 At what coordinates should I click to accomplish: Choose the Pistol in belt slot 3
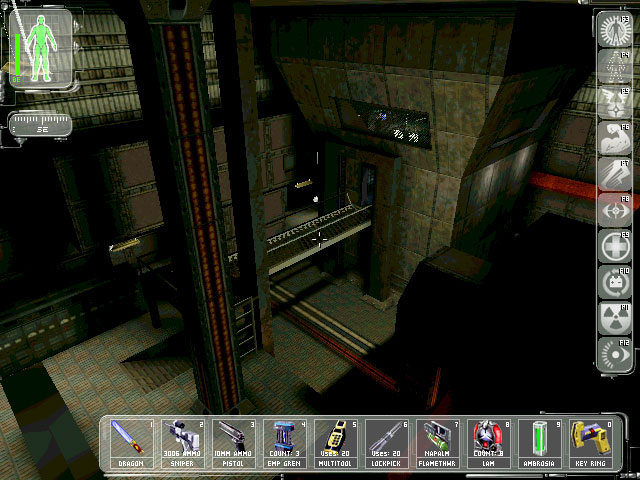233,444
